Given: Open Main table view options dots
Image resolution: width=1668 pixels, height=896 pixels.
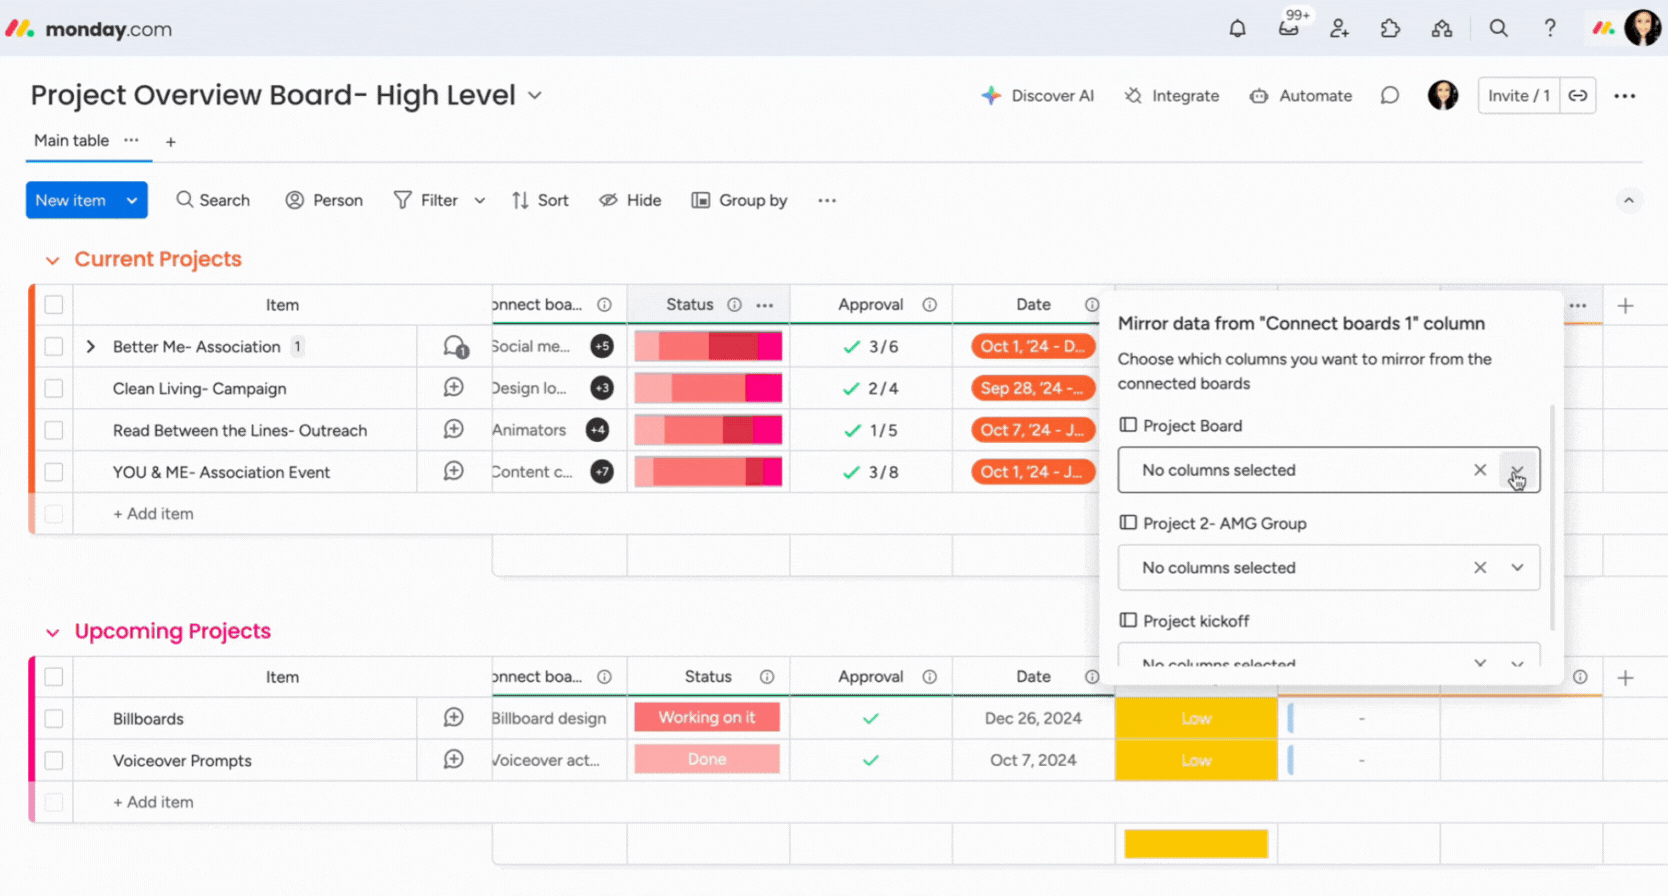Looking at the screenshot, I should click(131, 140).
